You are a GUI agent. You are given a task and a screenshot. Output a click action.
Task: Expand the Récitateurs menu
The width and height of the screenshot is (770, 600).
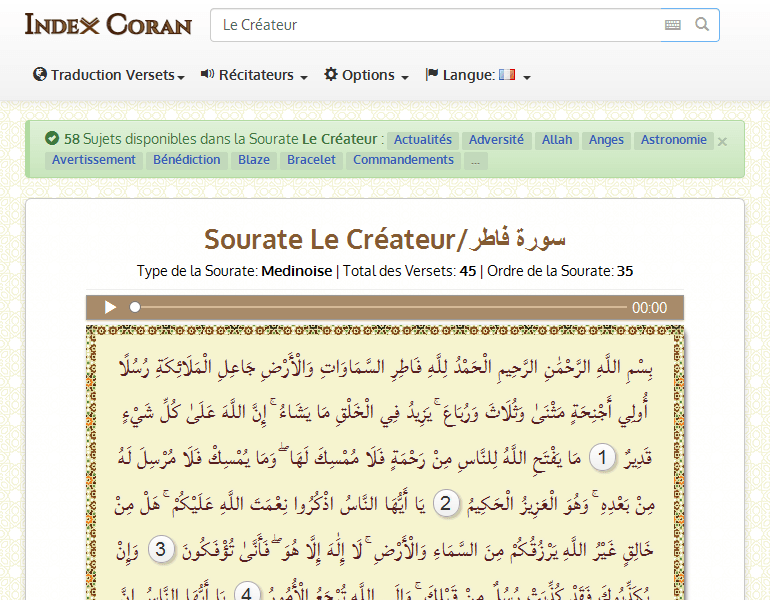tap(254, 75)
